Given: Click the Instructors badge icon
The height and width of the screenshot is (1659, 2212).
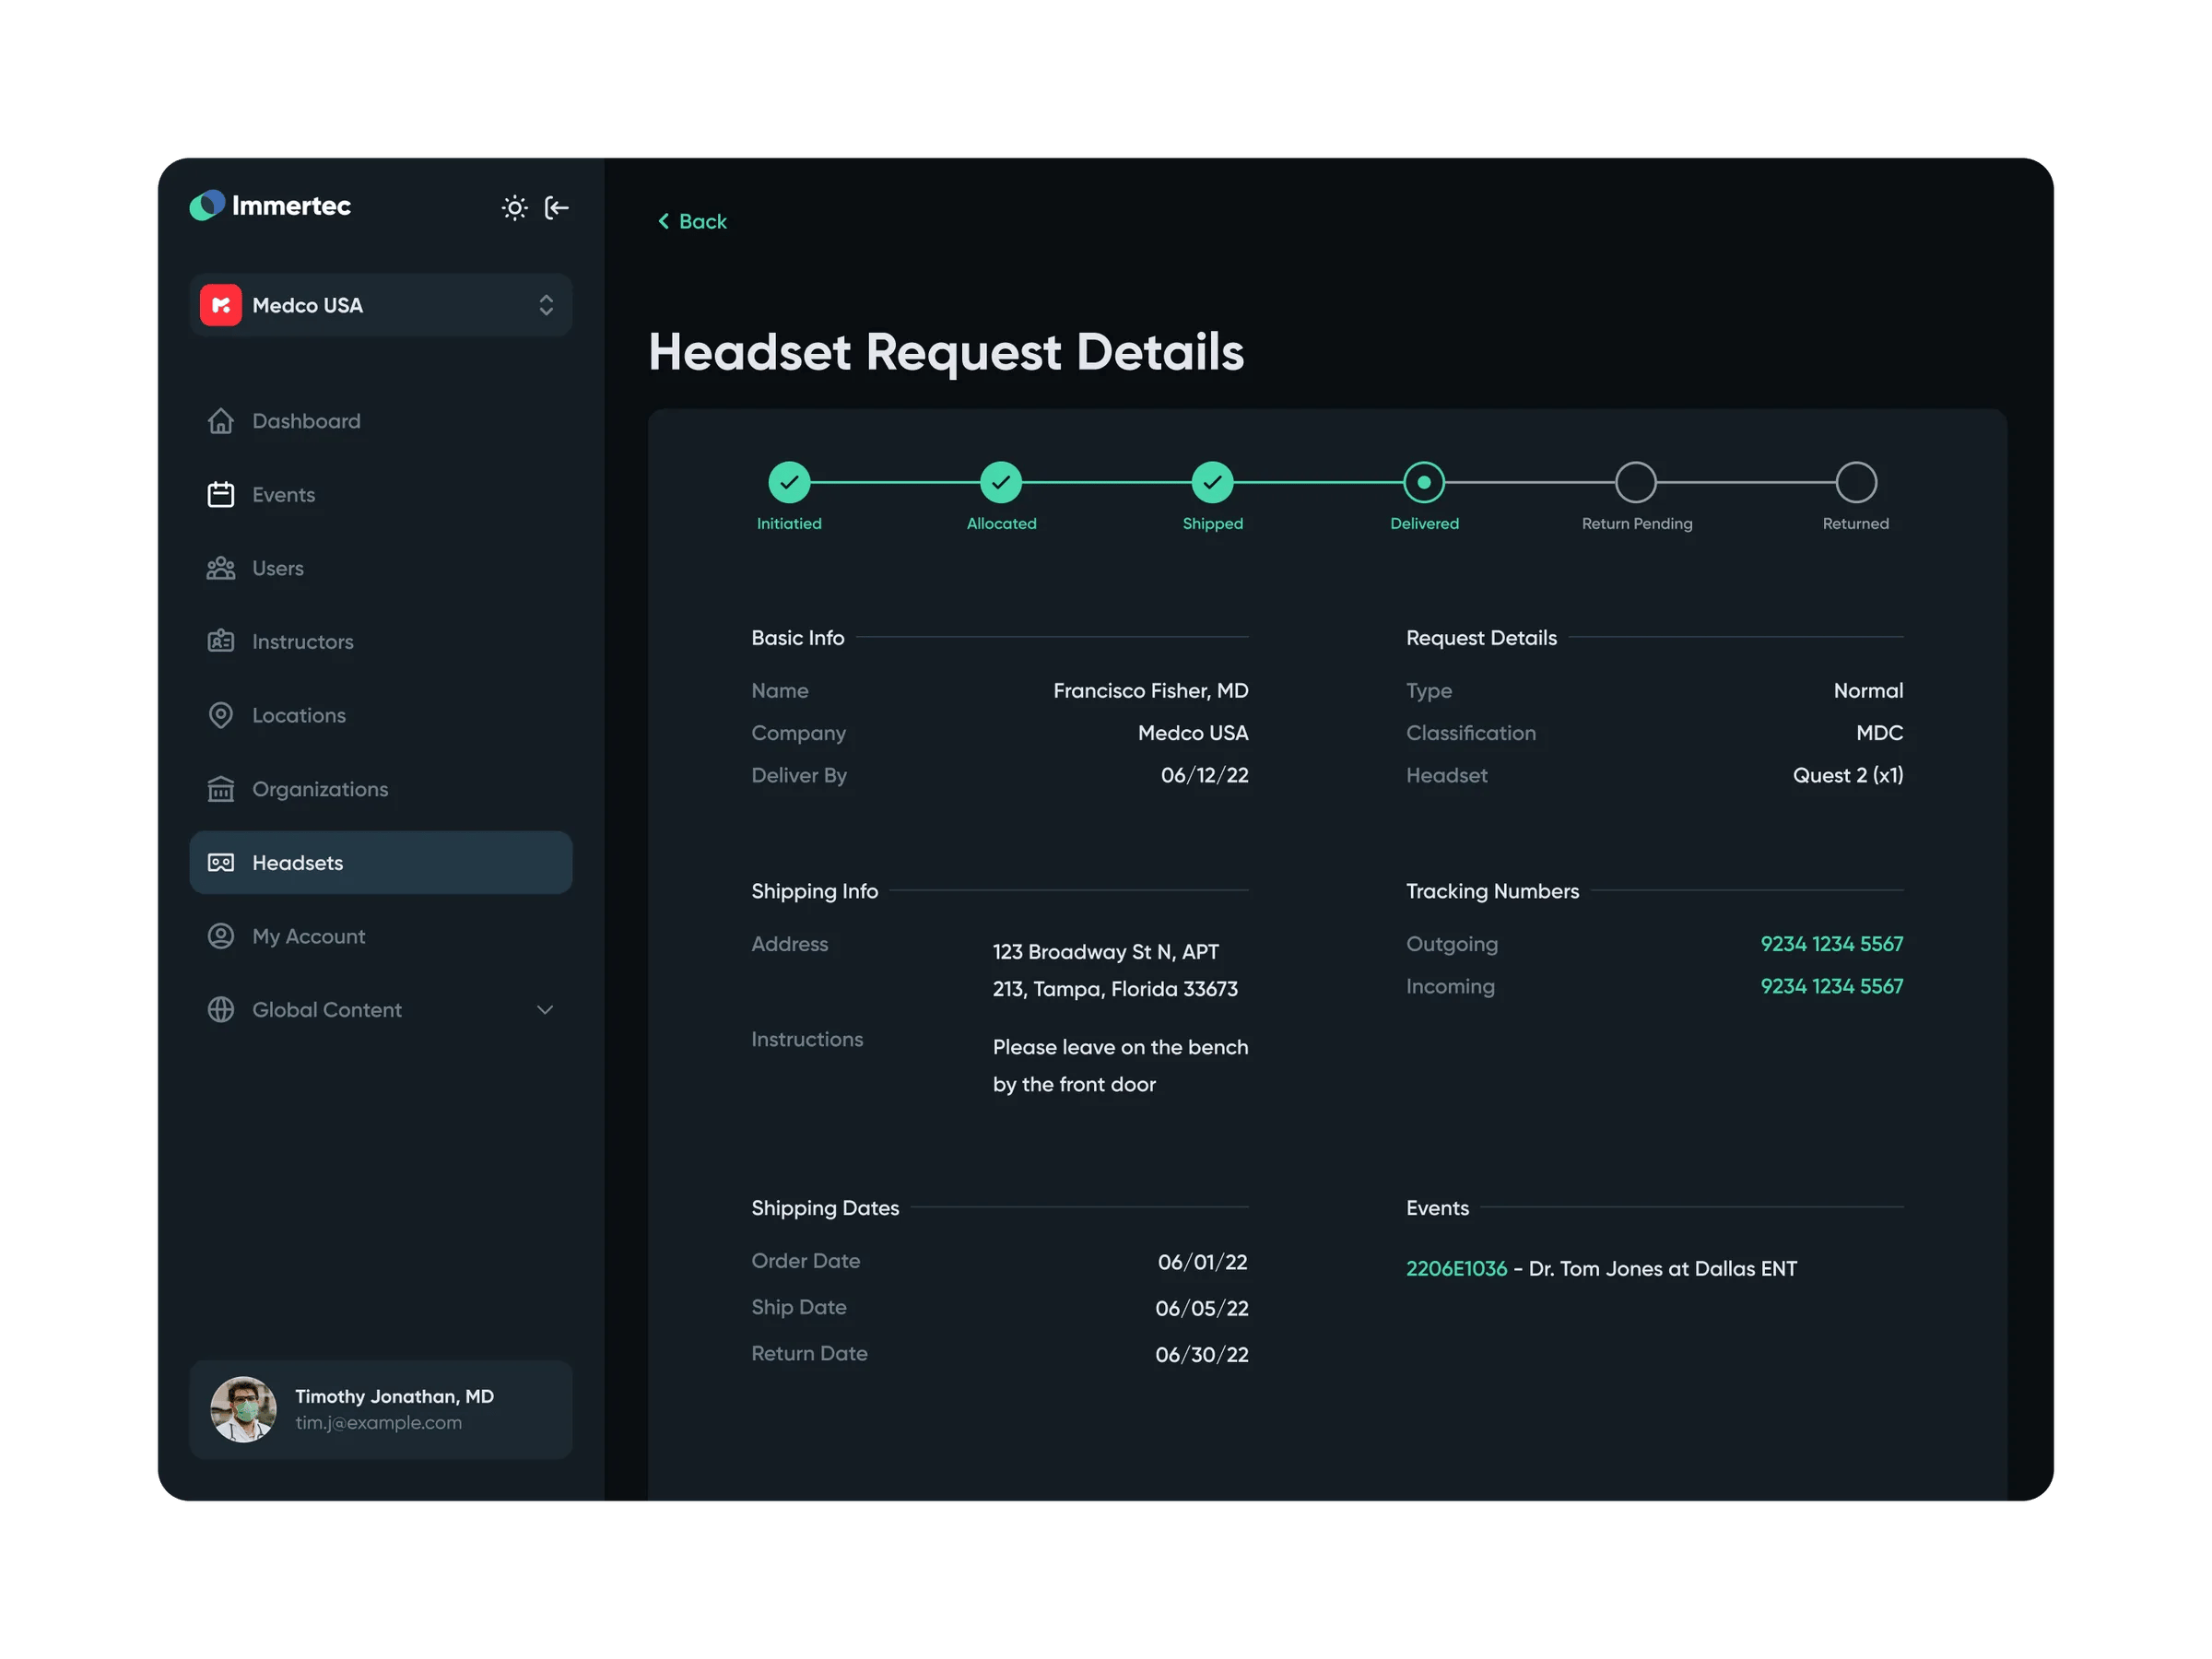Looking at the screenshot, I should pos(221,641).
